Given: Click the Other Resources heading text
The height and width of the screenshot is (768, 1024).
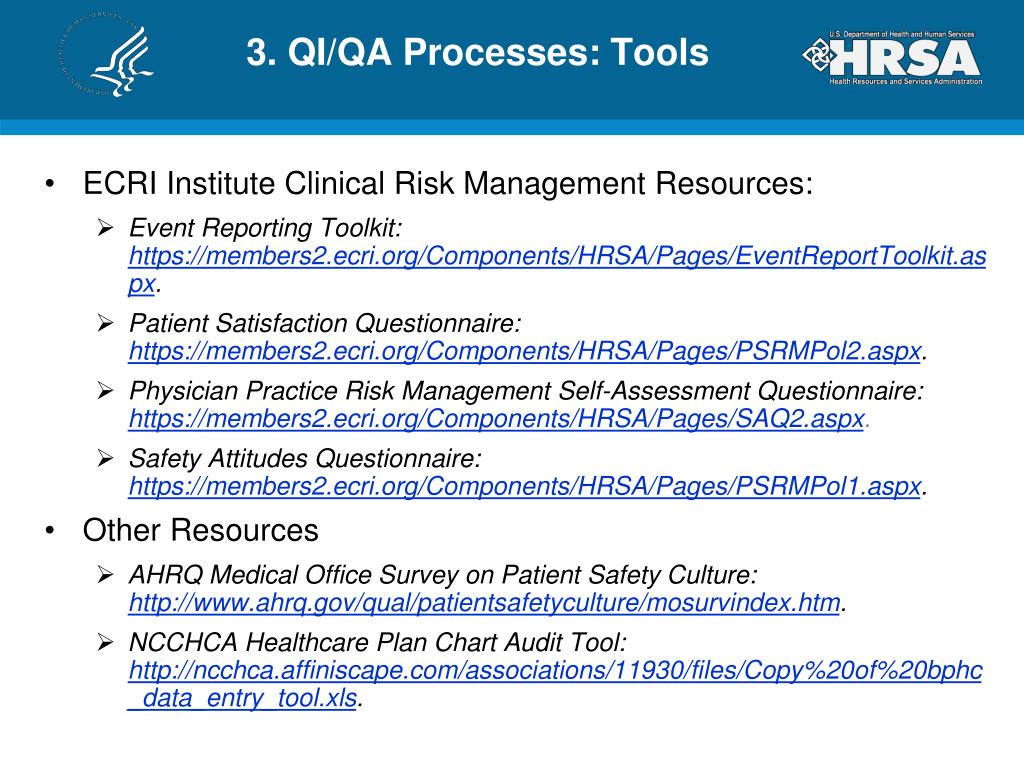Looking at the screenshot, I should 201,530.
